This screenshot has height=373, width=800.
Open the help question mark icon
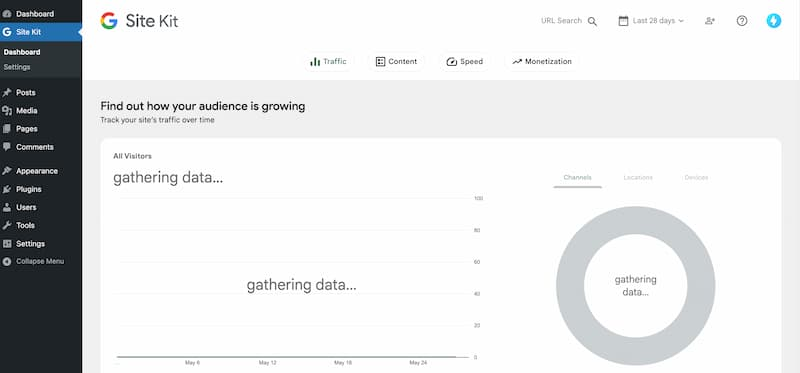click(x=742, y=21)
